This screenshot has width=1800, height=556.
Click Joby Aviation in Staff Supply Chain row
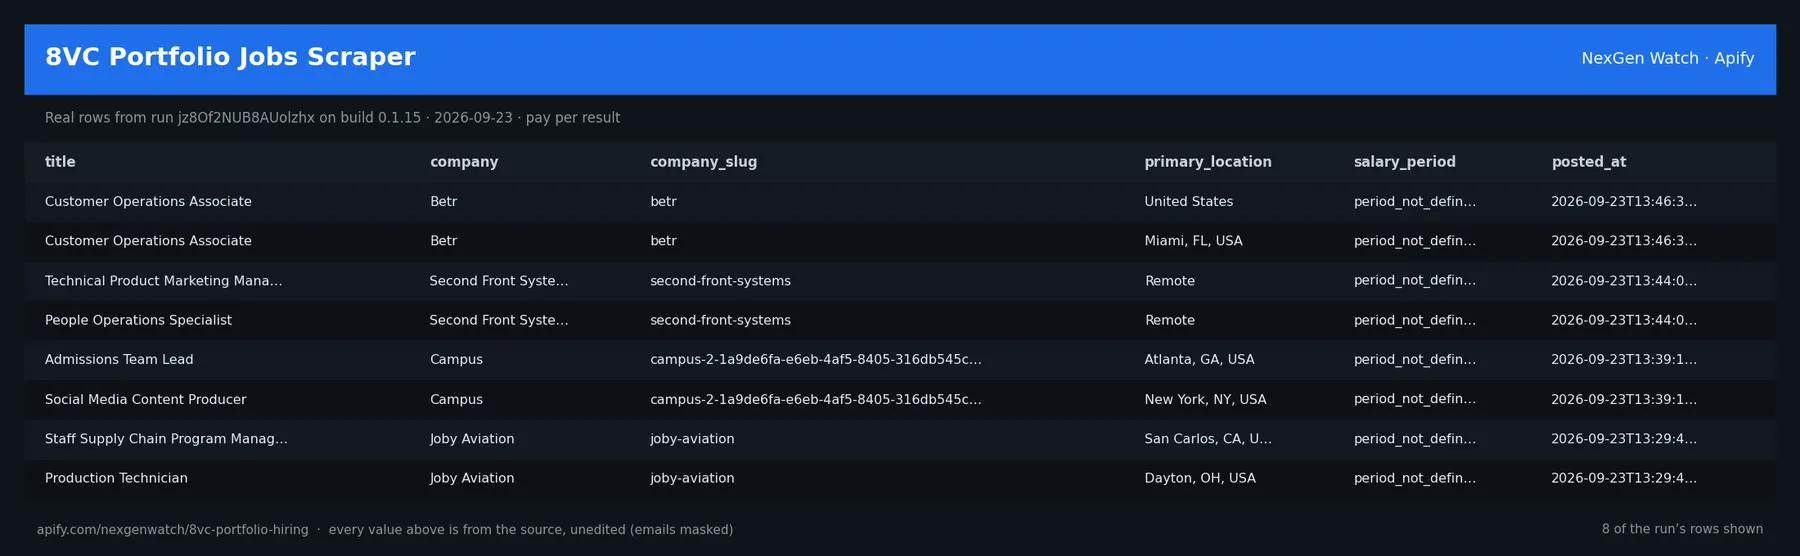pos(472,439)
